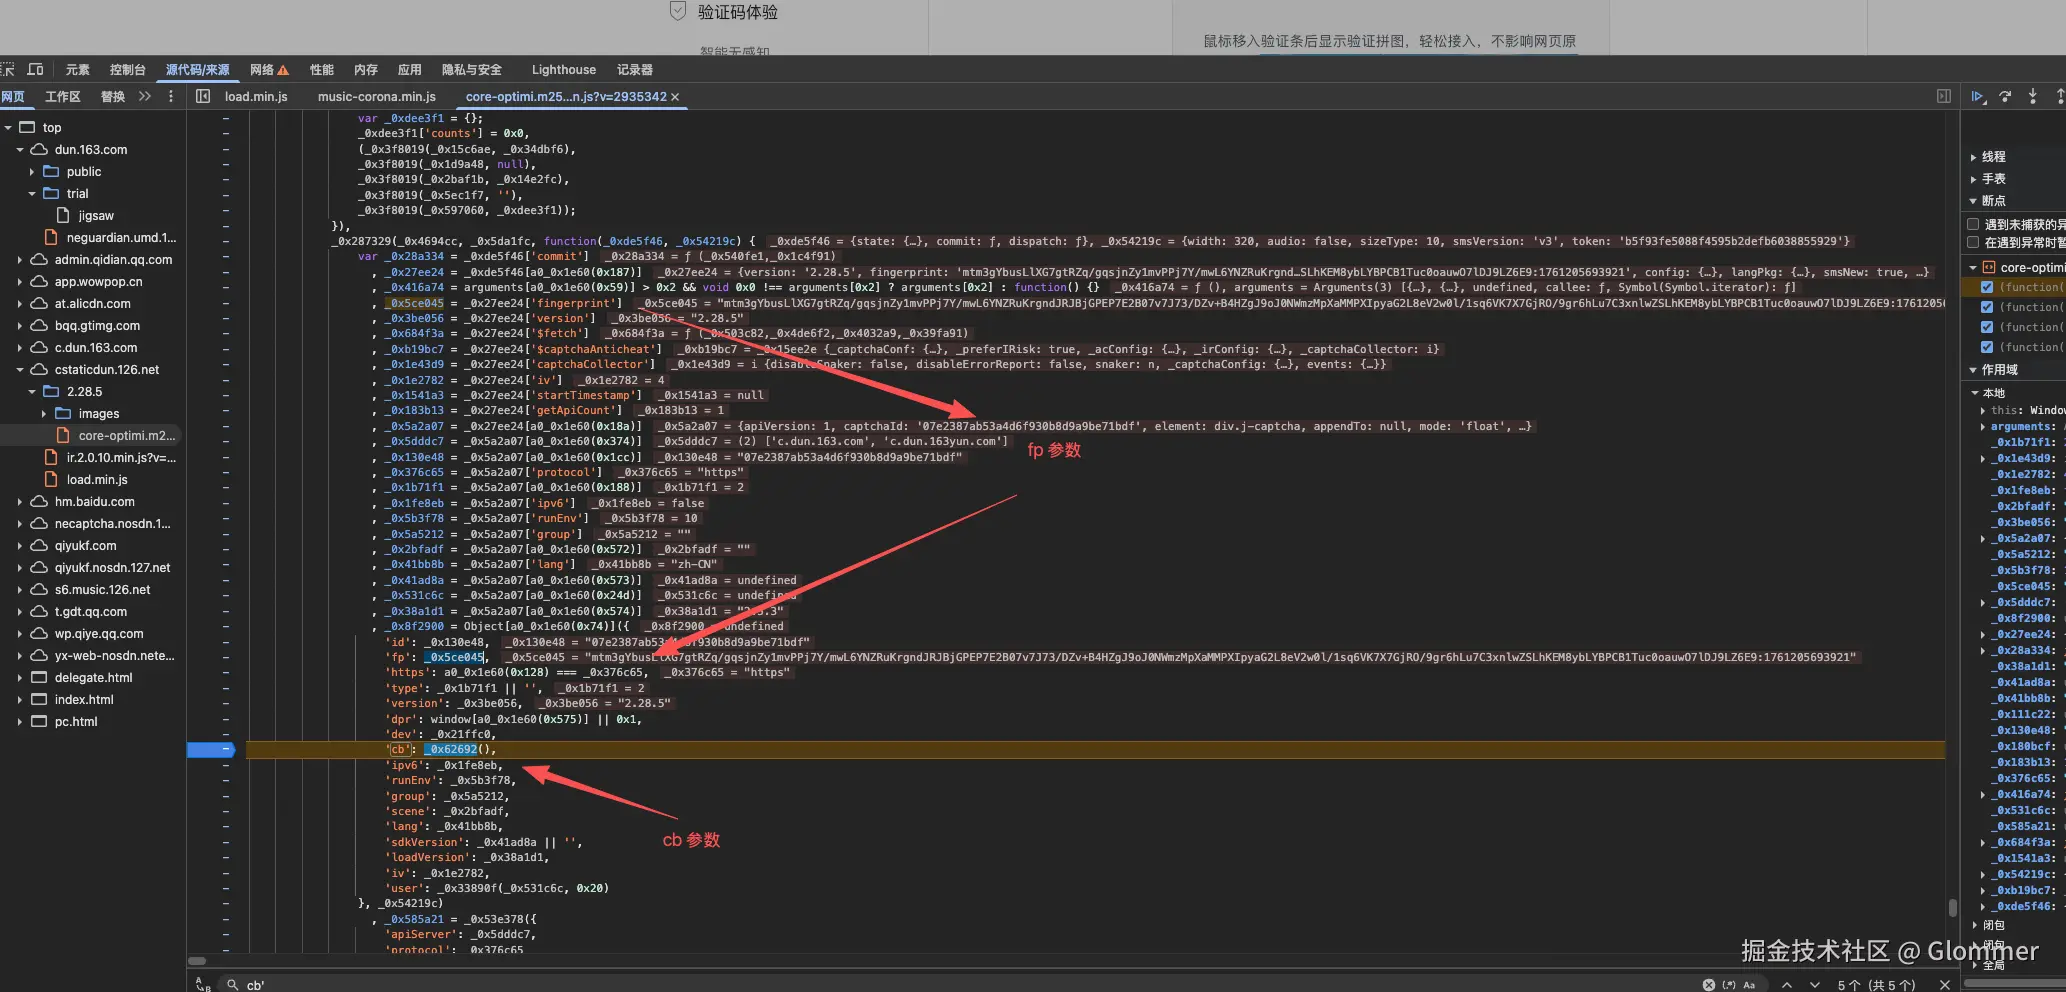Click the hm.baidu.com cloud icon
This screenshot has height=992, width=2066.
tap(39, 501)
